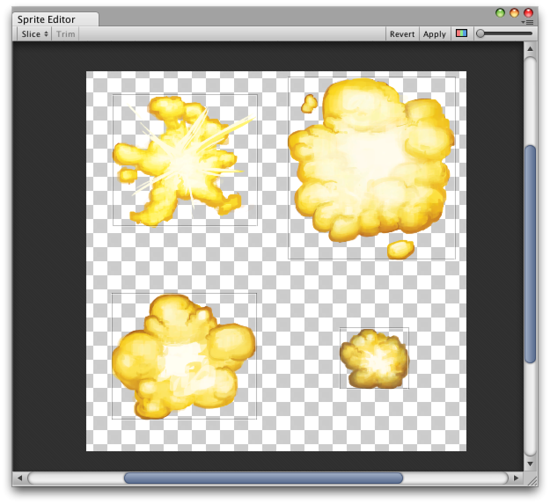Apply the sprite changes

pyautogui.click(x=434, y=34)
